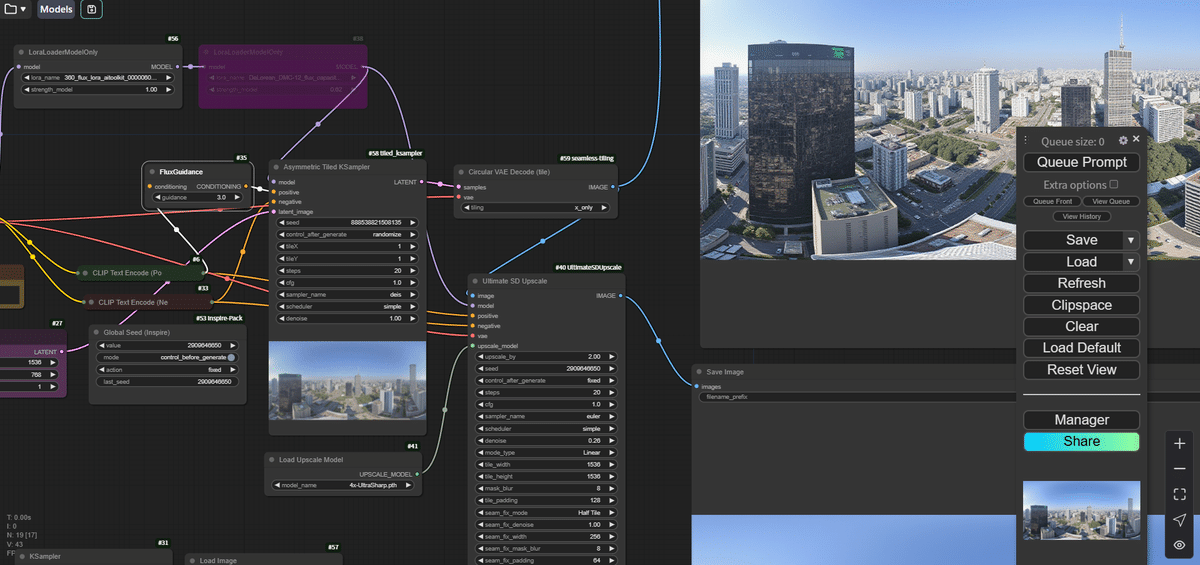Click the Queue Prompt button
Image resolution: width=1200 pixels, height=565 pixels.
click(1082, 162)
